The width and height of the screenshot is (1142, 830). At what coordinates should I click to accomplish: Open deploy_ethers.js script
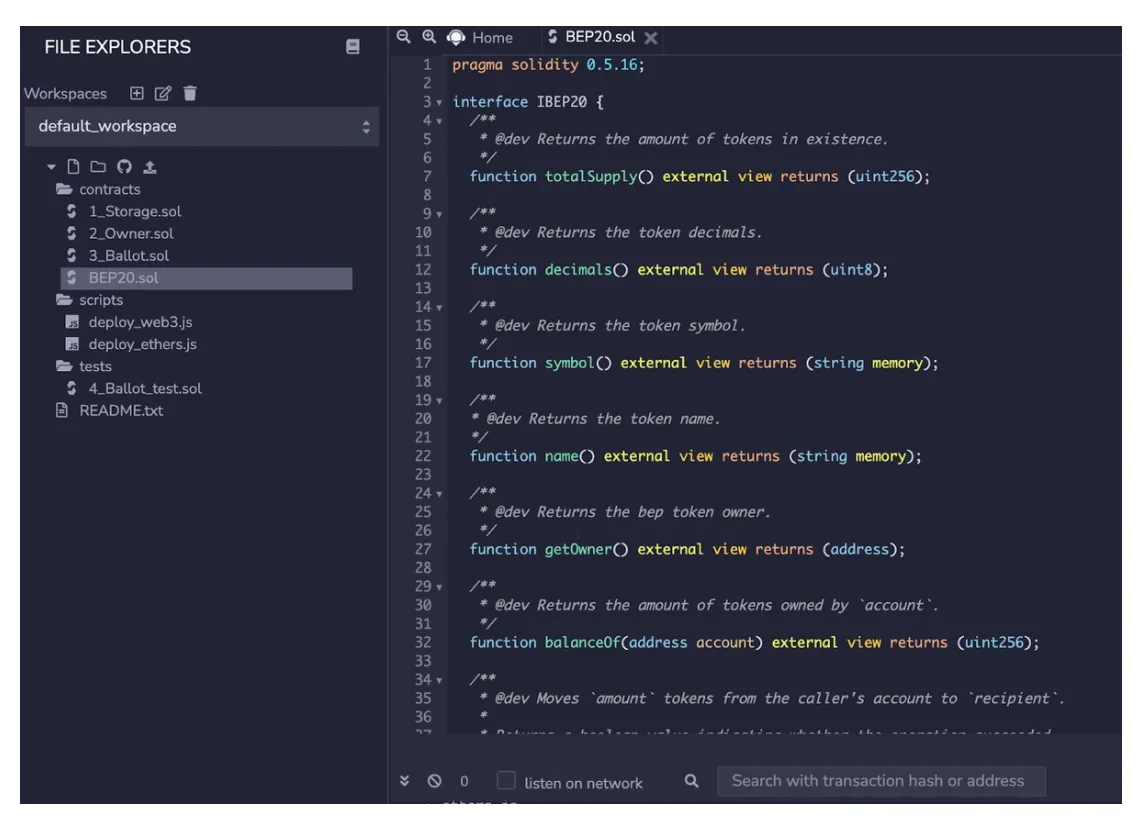pyautogui.click(x=143, y=344)
